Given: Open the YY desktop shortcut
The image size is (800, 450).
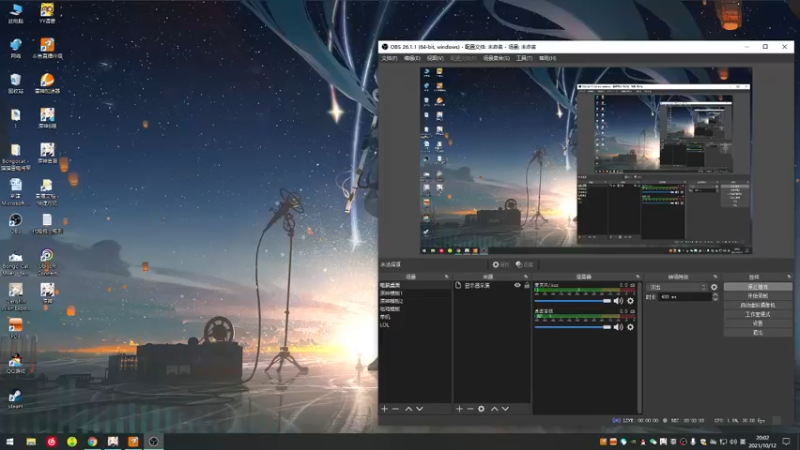Looking at the screenshot, I should (47, 13).
